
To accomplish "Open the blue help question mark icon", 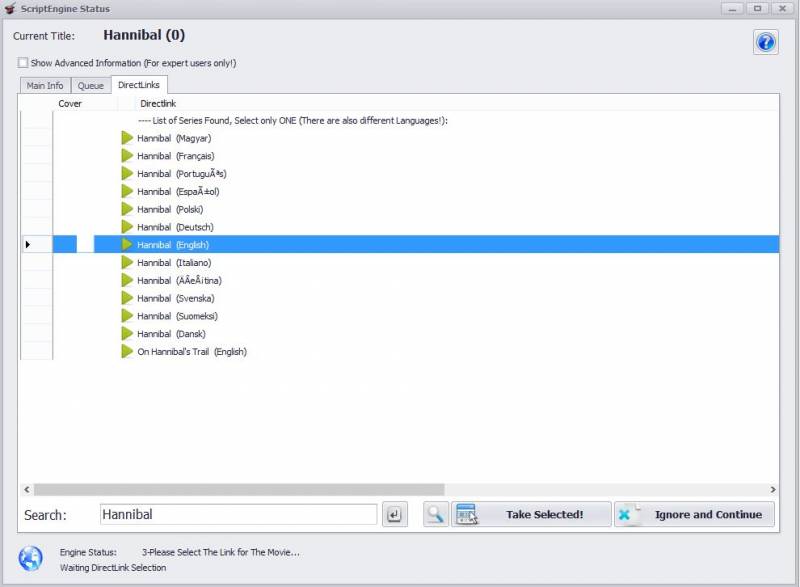I will [765, 42].
